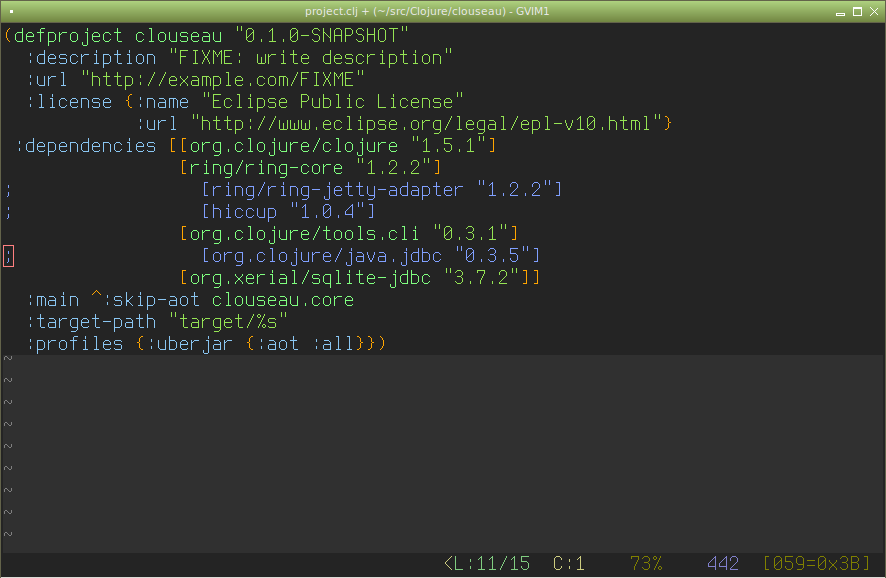886x578 pixels.
Task: Close the GVIM1 window
Action: 874,12
